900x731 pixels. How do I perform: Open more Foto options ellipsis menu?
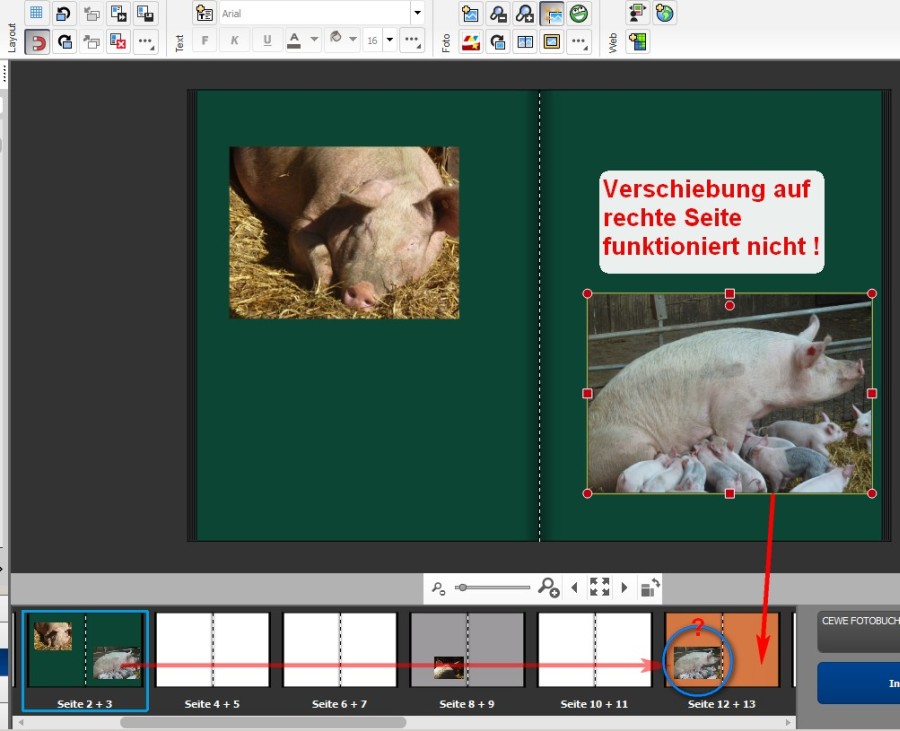coord(579,41)
